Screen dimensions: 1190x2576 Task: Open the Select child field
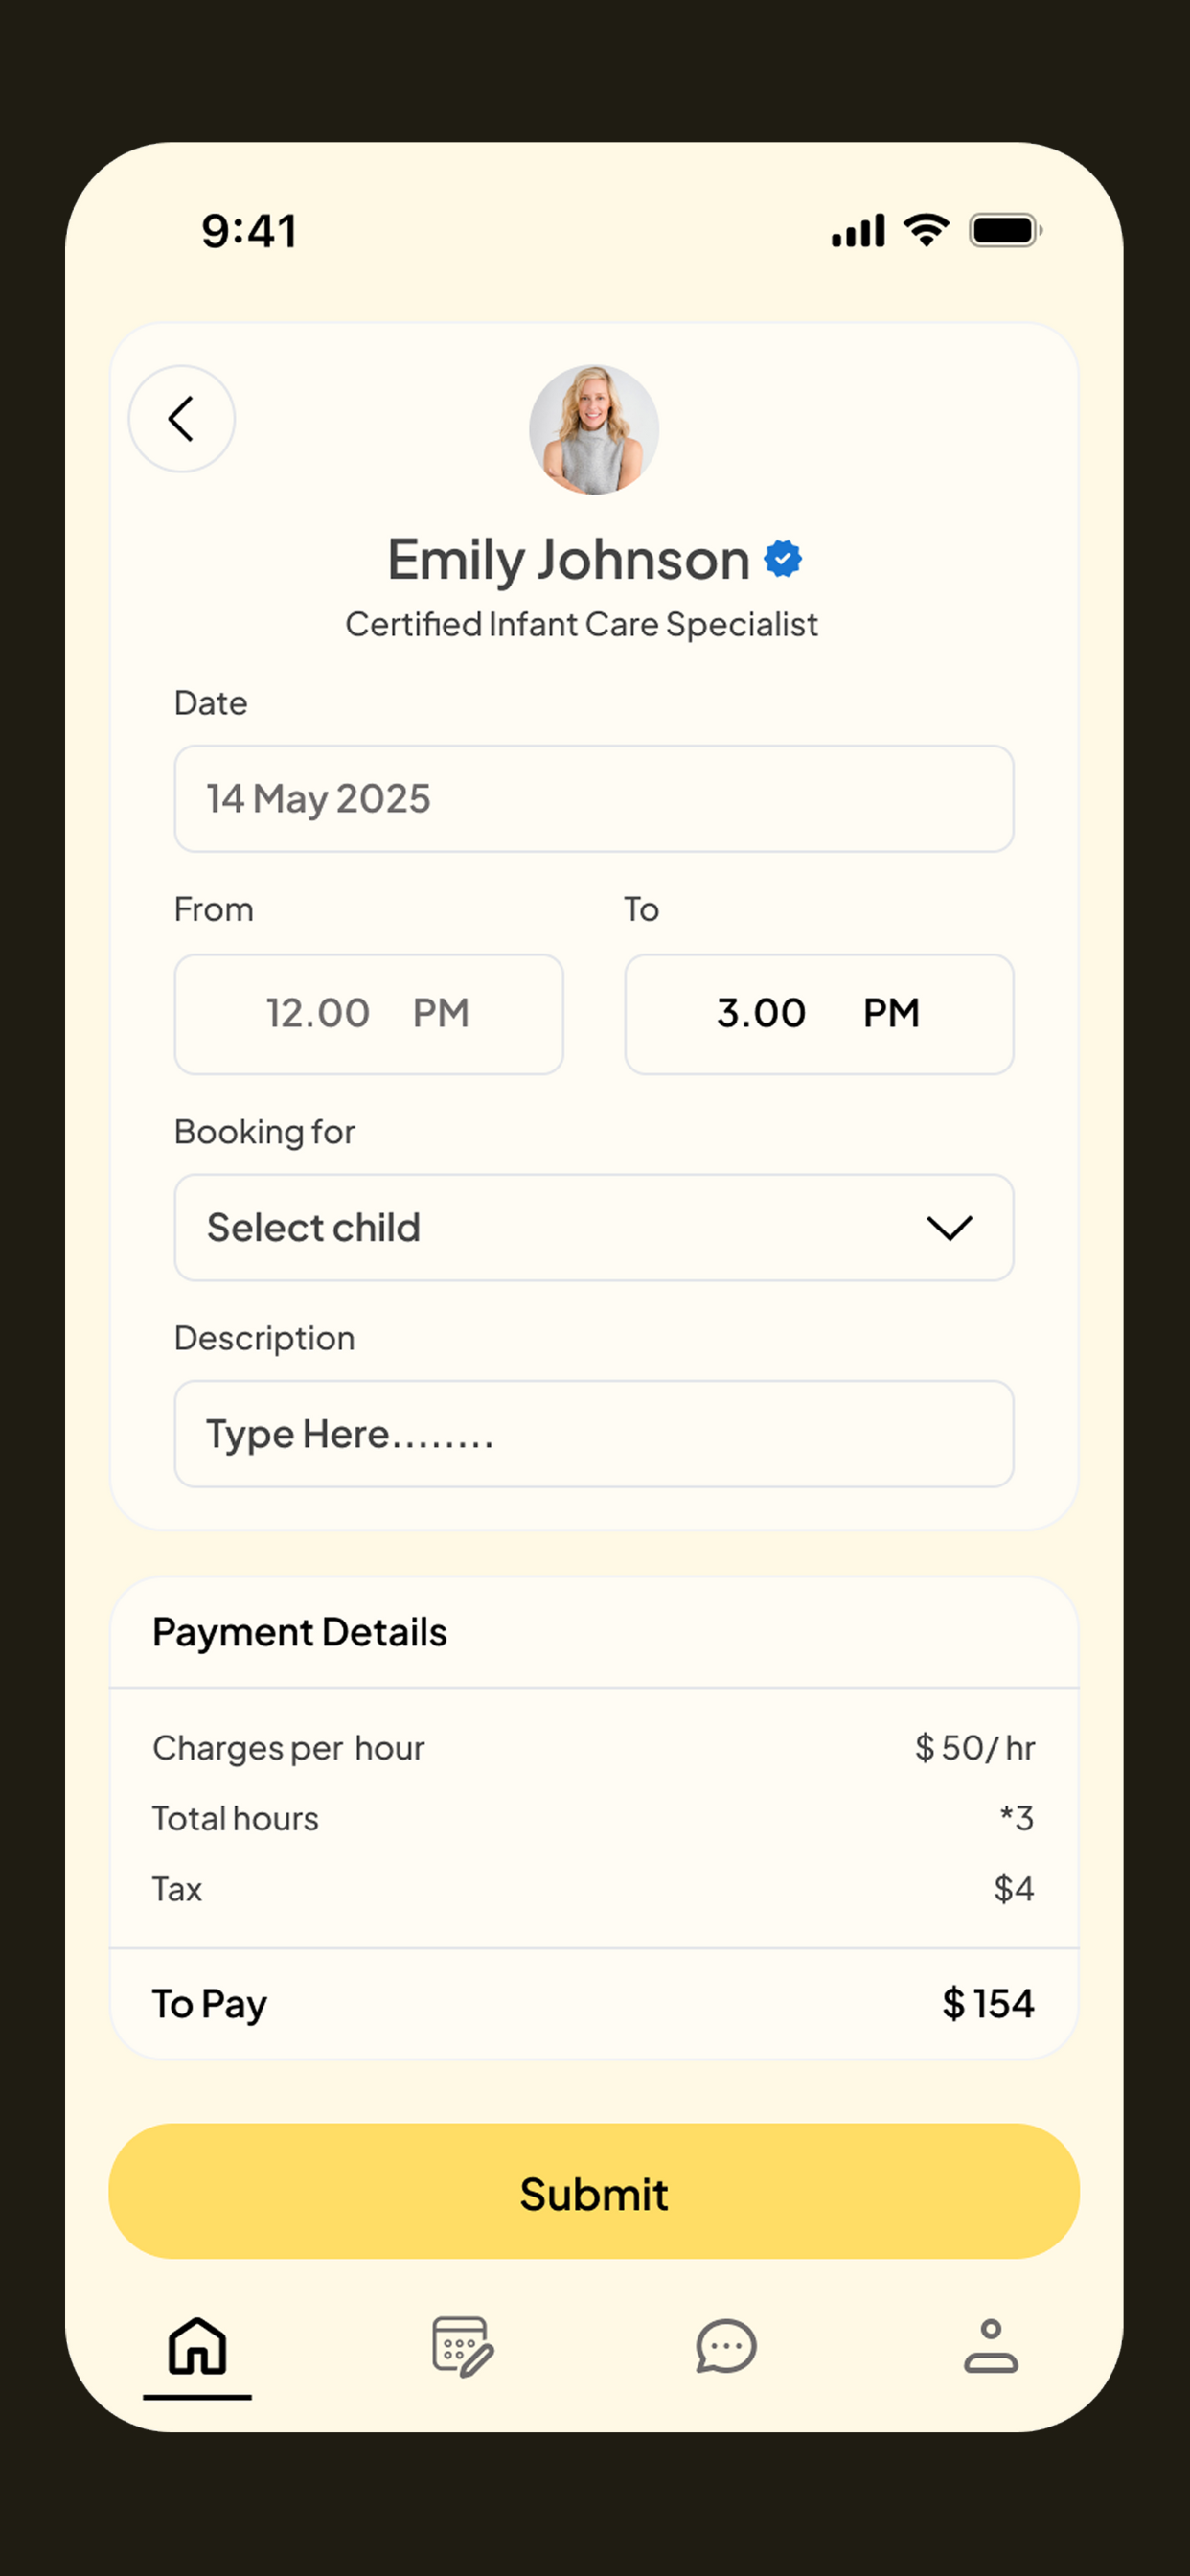(x=594, y=1228)
